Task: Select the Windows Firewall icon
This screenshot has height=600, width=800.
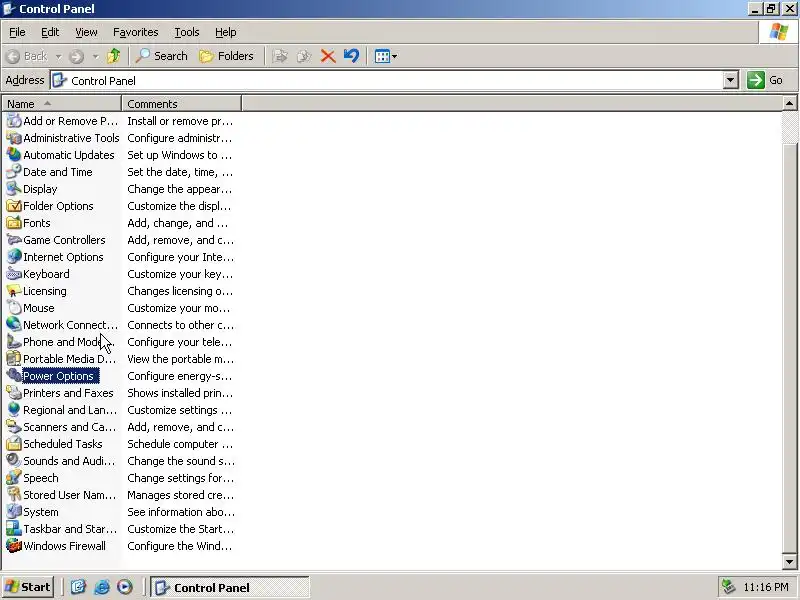Action: (x=14, y=546)
